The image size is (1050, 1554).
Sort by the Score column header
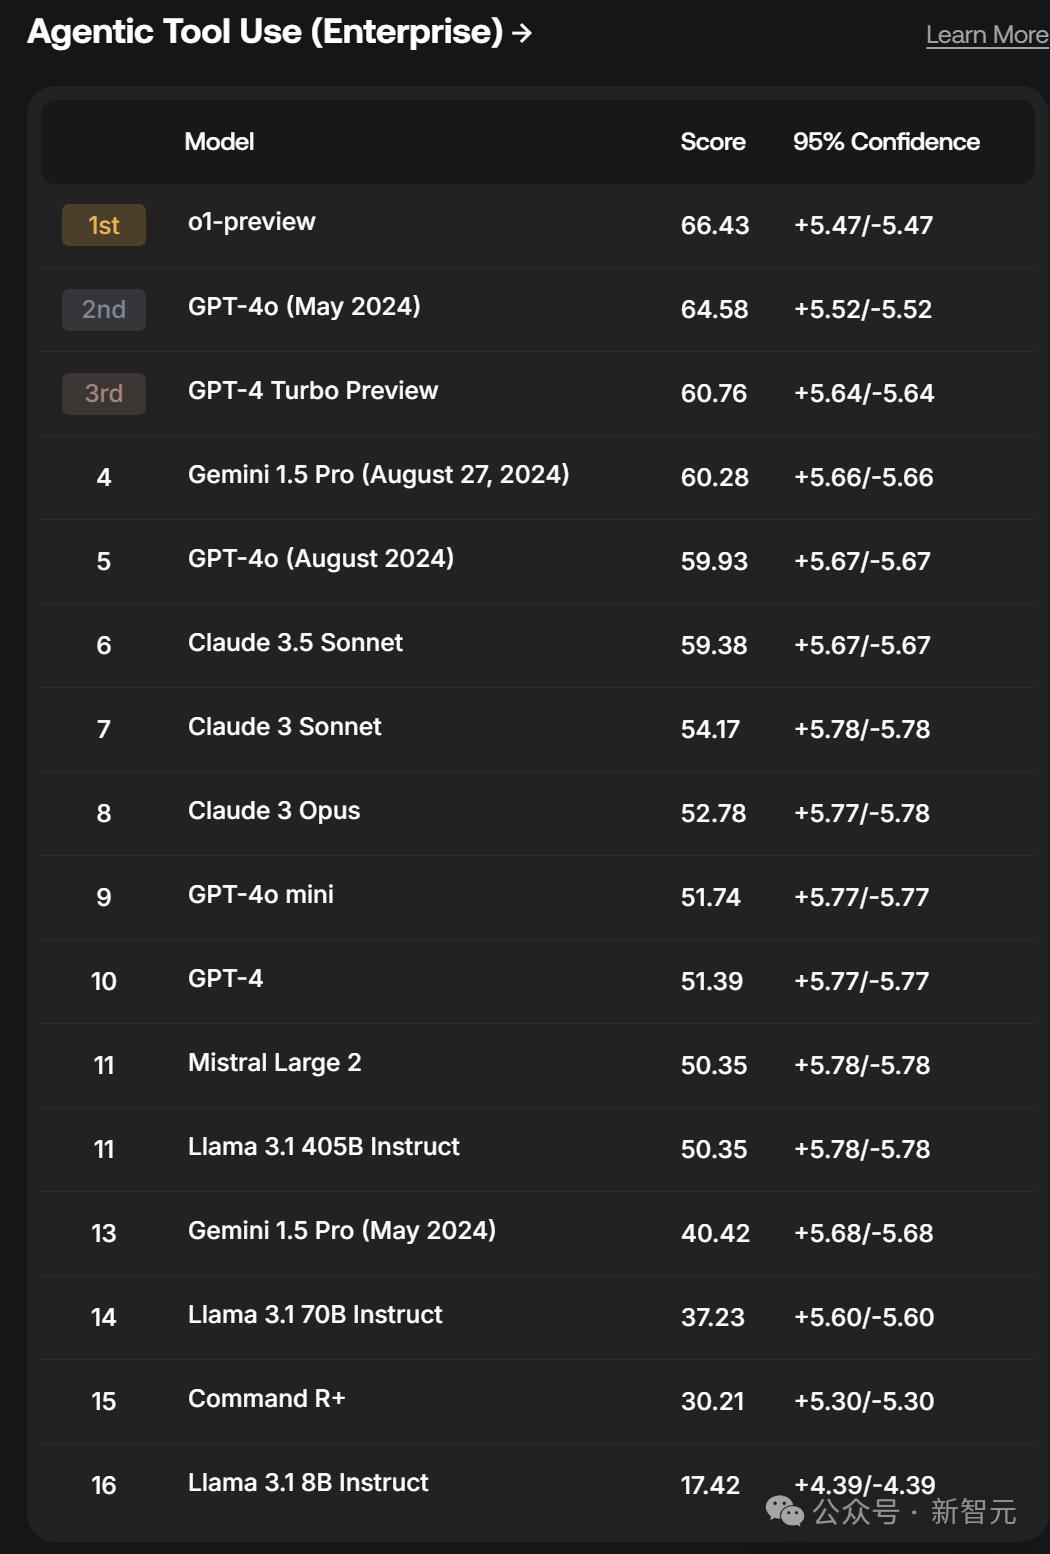(x=712, y=142)
